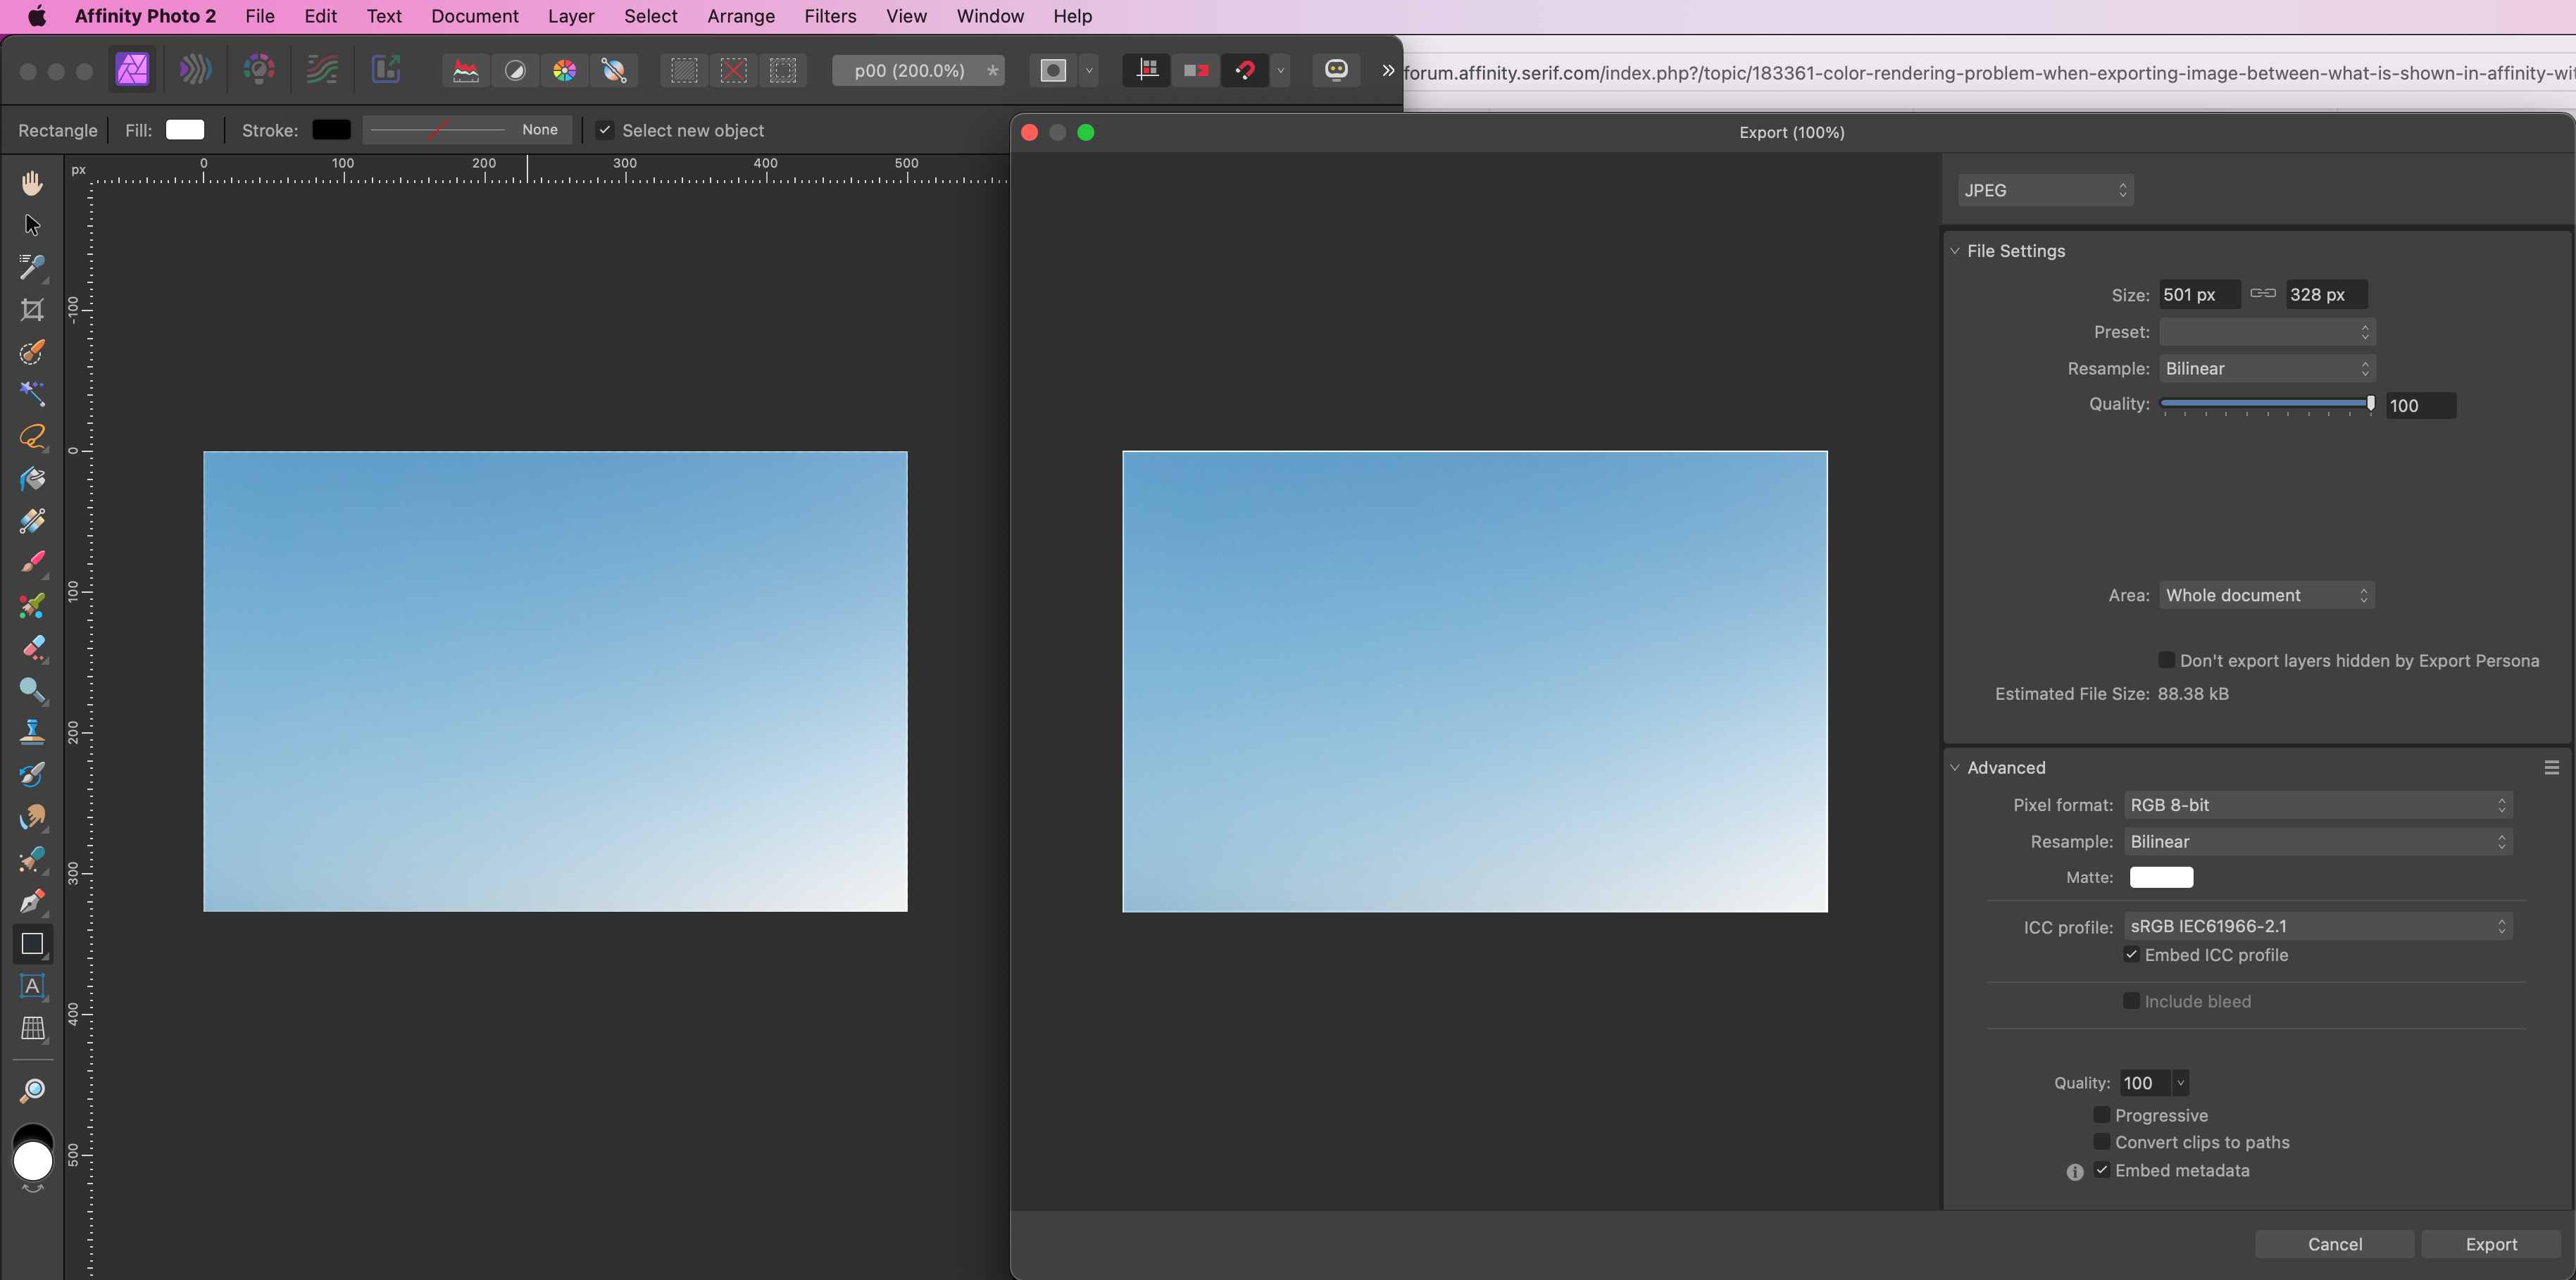Click the Deselect toolbar icon
The width and height of the screenshot is (2576, 1280).
click(x=734, y=70)
